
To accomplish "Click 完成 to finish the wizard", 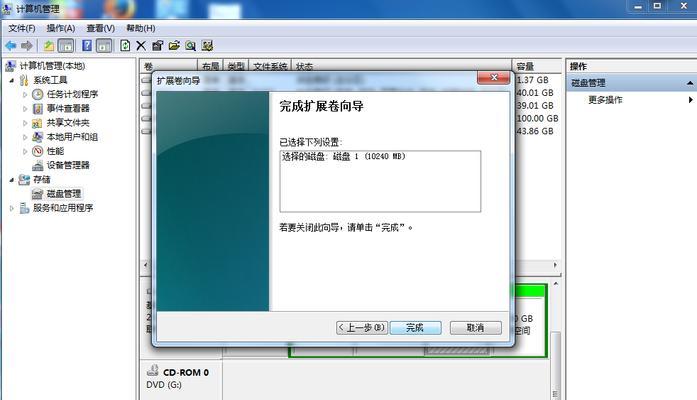I will coord(415,328).
